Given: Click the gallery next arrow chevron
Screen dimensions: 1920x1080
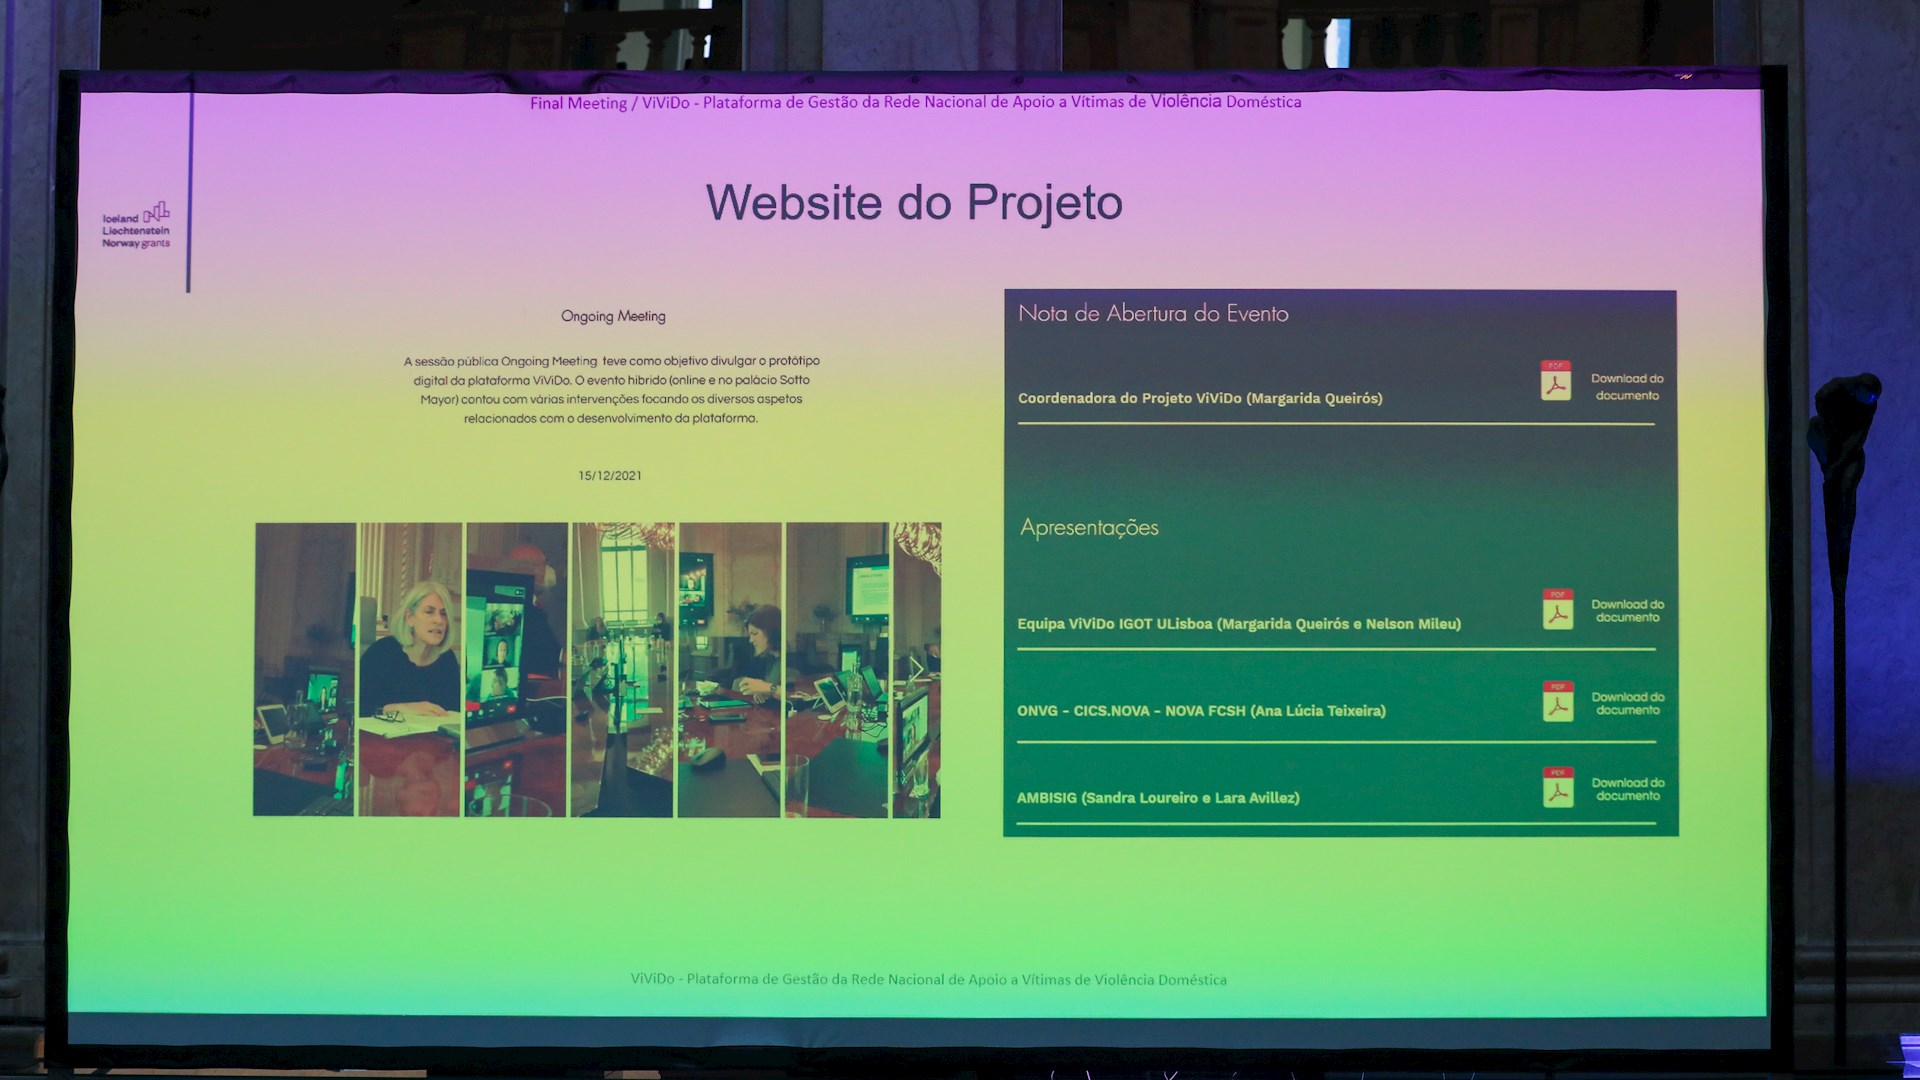Looking at the screenshot, I should [915, 669].
